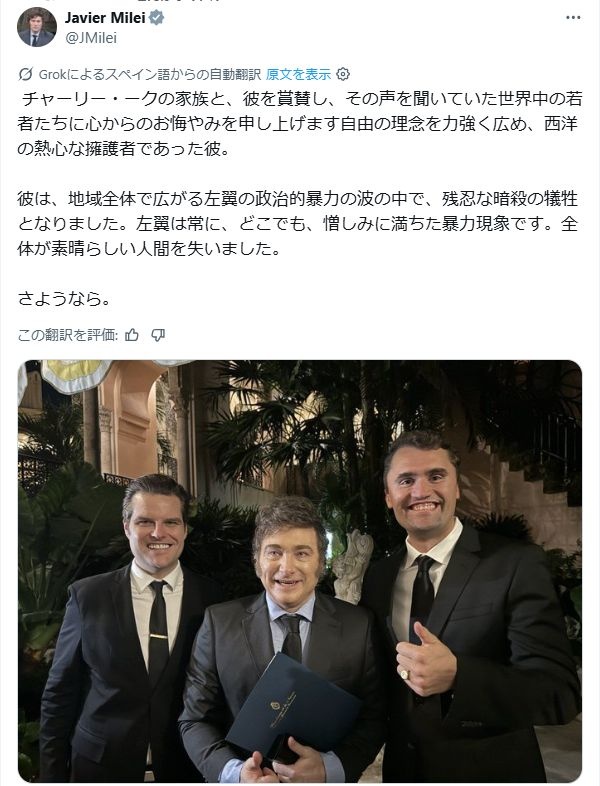Click the この翻訳を評価 label
The image size is (600, 786).
(x=68, y=335)
